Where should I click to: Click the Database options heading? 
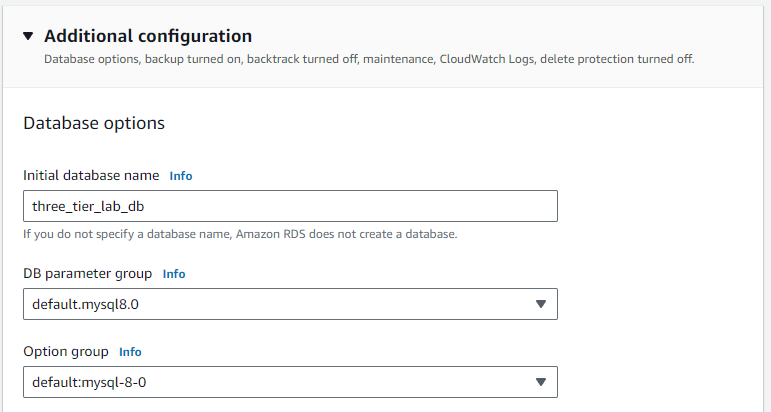pos(94,124)
